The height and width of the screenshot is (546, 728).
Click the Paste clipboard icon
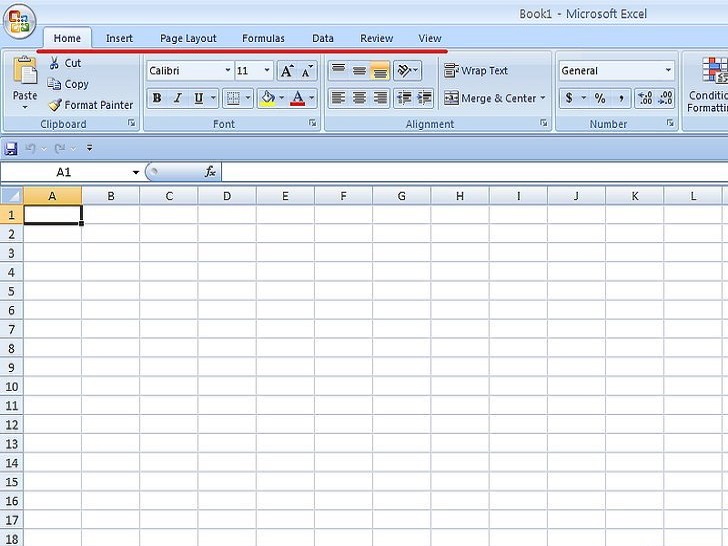pyautogui.click(x=25, y=72)
